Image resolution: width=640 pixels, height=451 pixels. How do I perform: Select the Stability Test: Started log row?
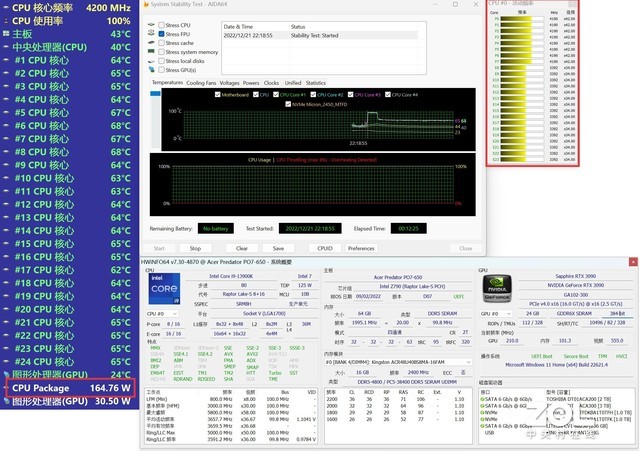tap(320, 36)
